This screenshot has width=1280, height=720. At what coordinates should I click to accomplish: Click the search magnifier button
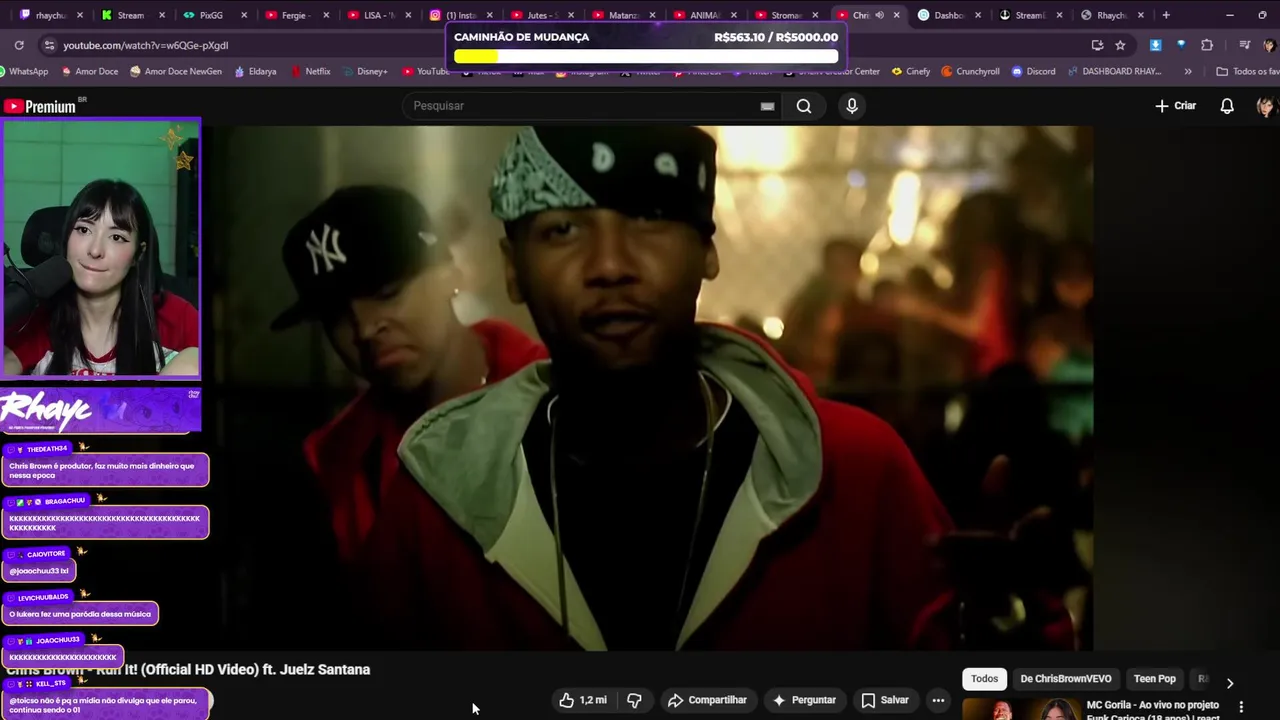point(804,106)
